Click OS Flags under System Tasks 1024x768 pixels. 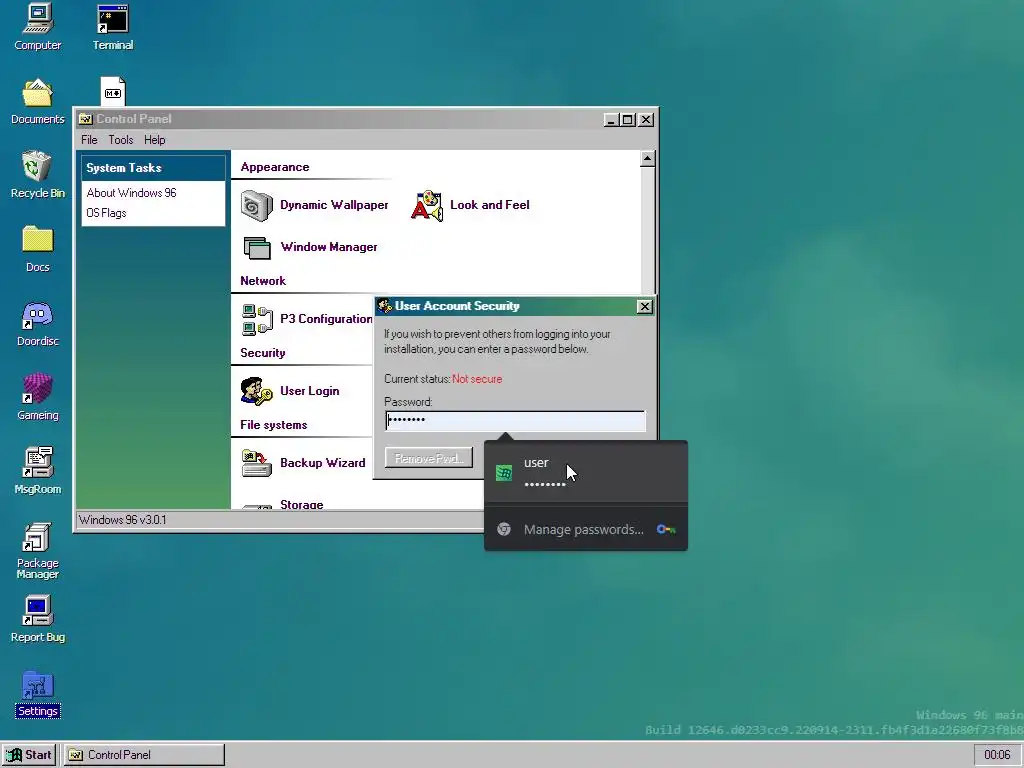point(106,213)
